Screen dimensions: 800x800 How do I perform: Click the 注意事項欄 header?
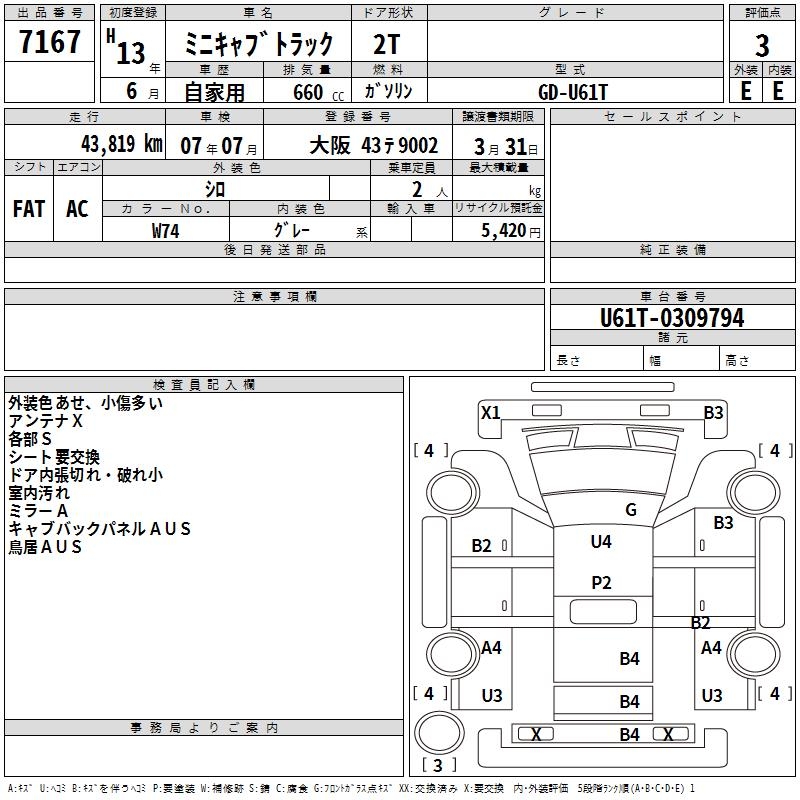click(274, 296)
